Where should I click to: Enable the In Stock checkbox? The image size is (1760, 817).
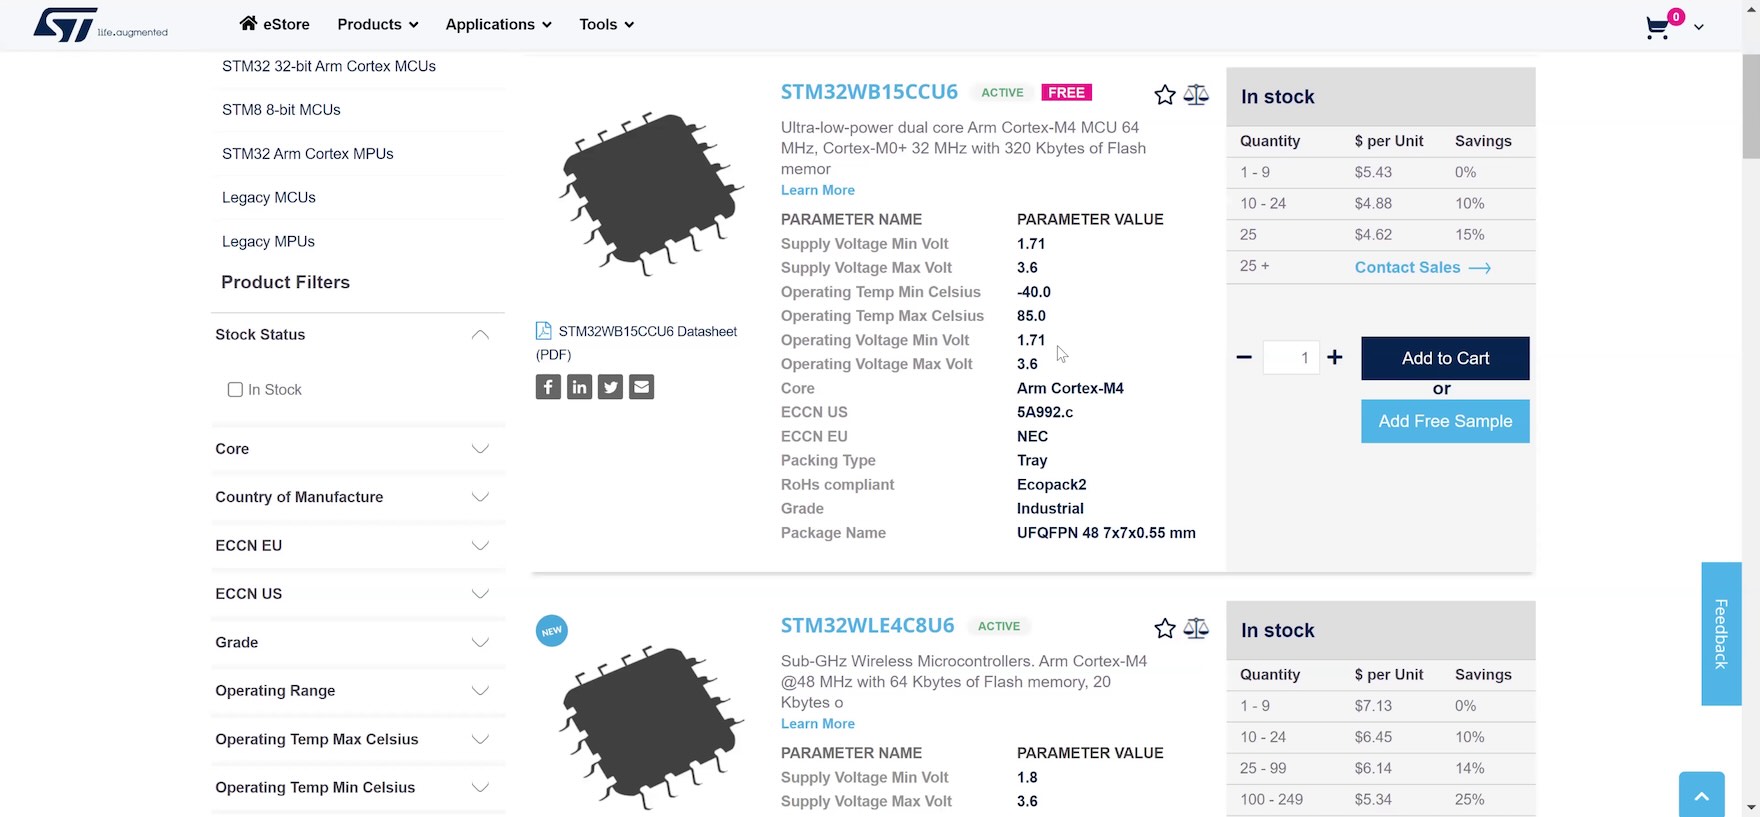(x=235, y=390)
